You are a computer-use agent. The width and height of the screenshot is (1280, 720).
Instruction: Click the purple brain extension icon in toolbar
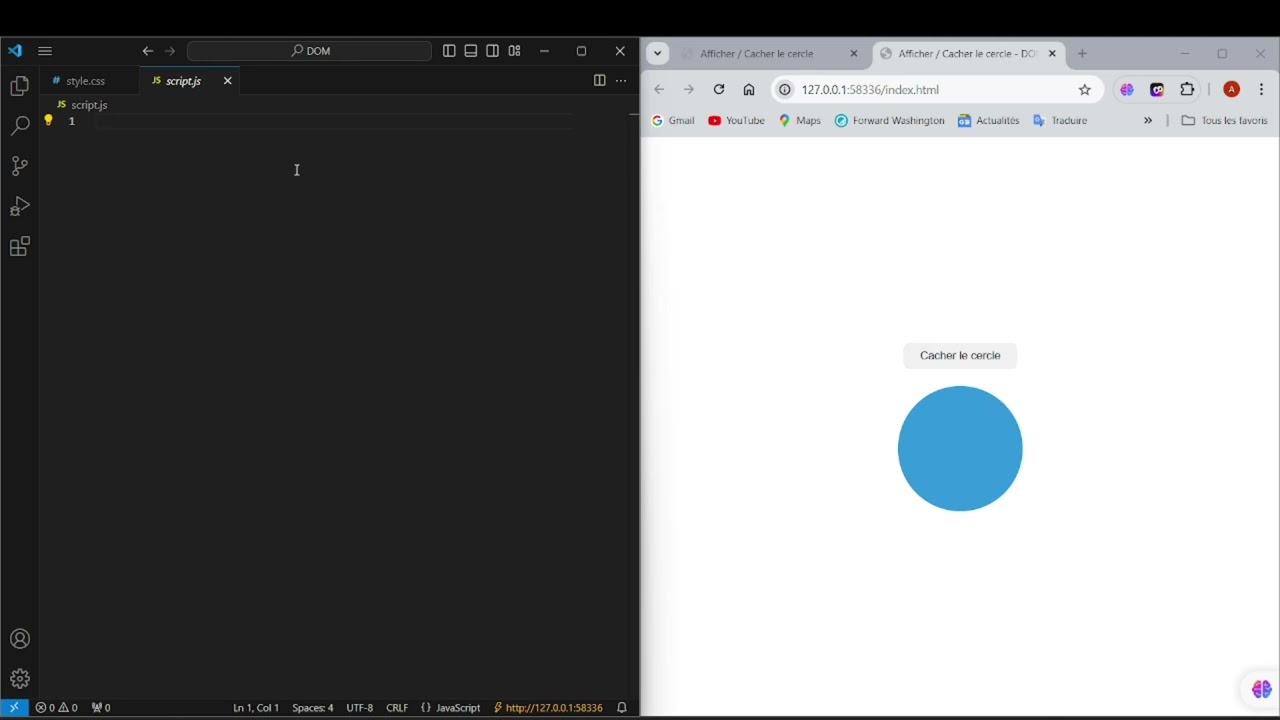coord(1127,90)
